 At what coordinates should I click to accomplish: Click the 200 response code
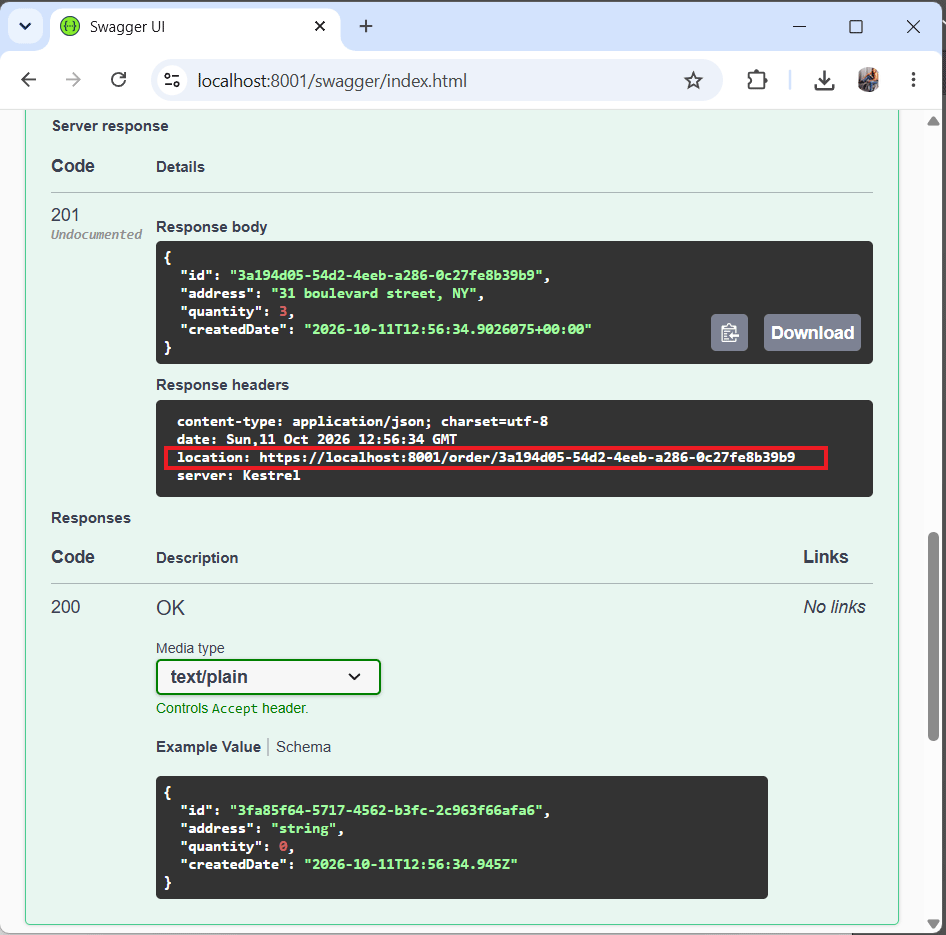pos(65,607)
